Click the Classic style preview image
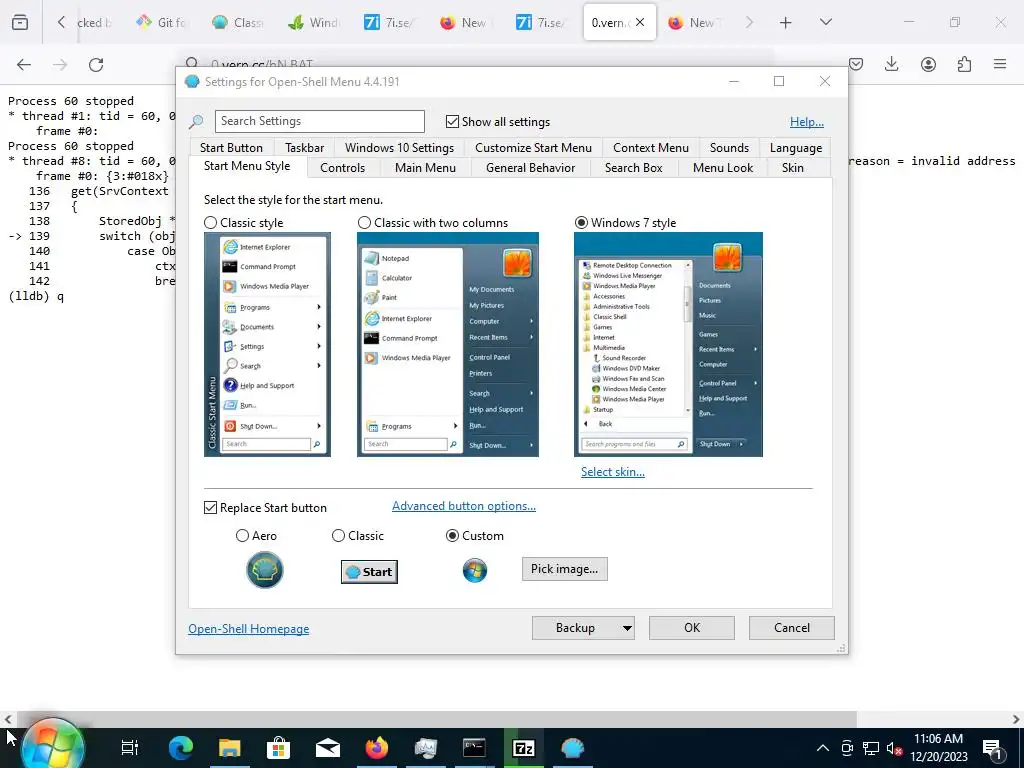The height and width of the screenshot is (768, 1024). pyautogui.click(x=267, y=344)
